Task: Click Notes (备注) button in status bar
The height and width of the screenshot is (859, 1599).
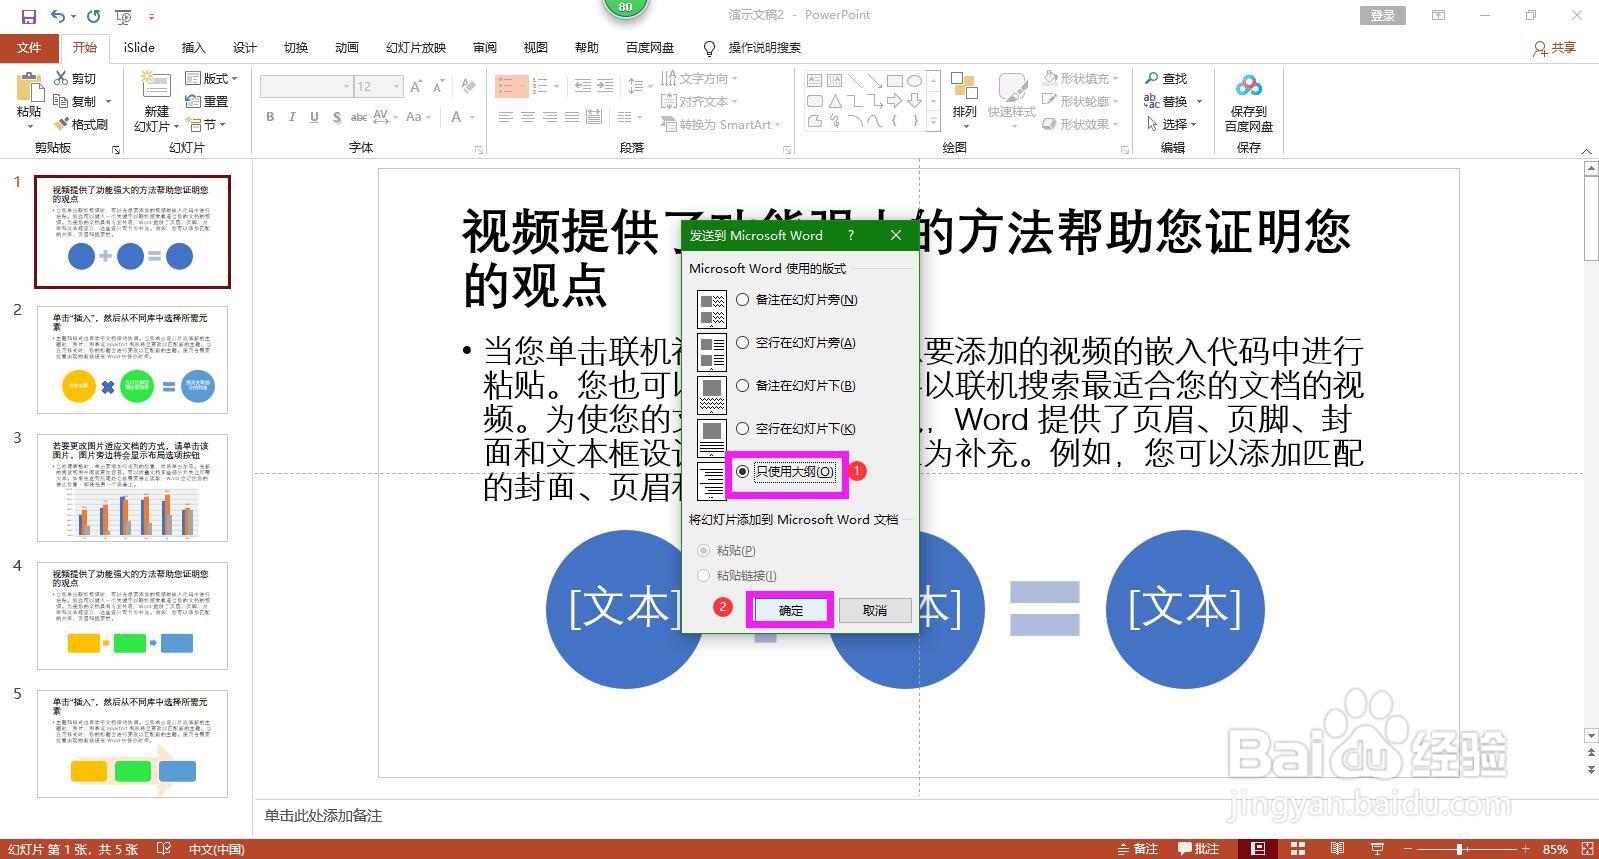Action: 1137,849
